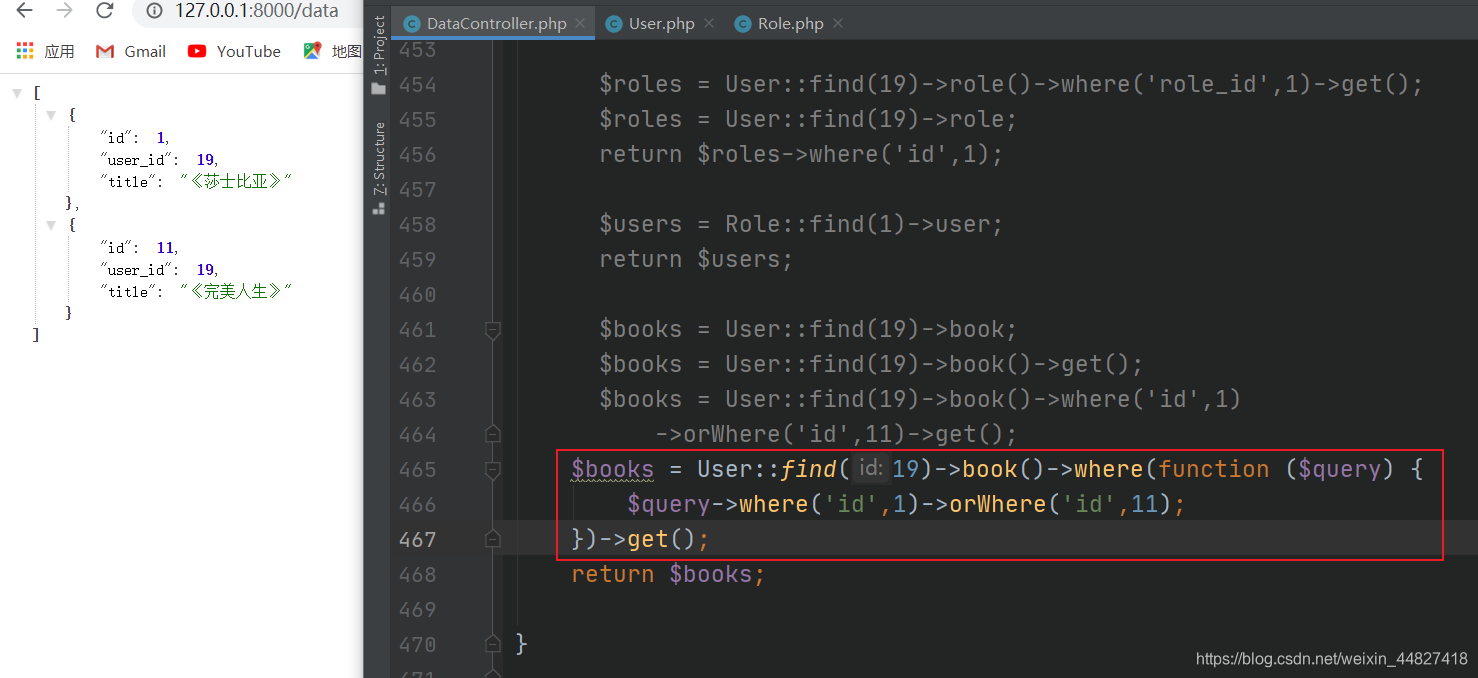Open the Gmail bookmark

tap(131, 51)
